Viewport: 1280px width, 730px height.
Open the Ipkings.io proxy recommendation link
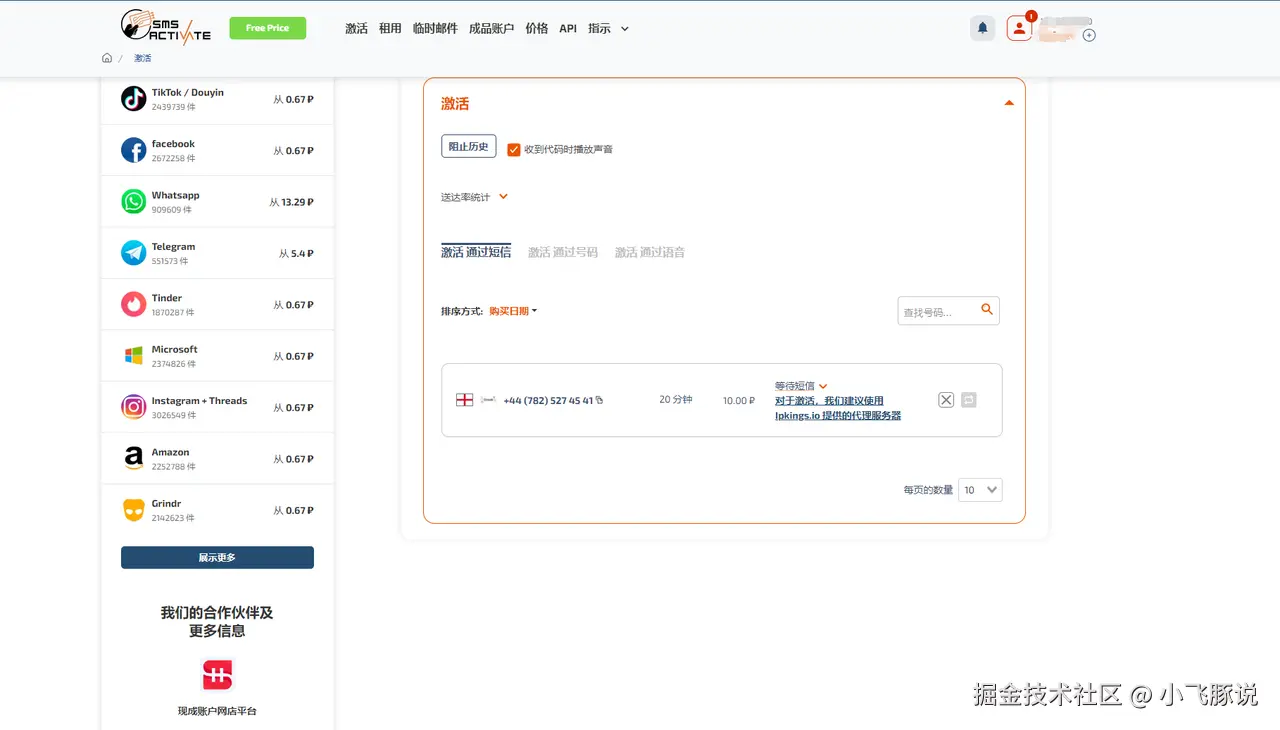tap(838, 408)
